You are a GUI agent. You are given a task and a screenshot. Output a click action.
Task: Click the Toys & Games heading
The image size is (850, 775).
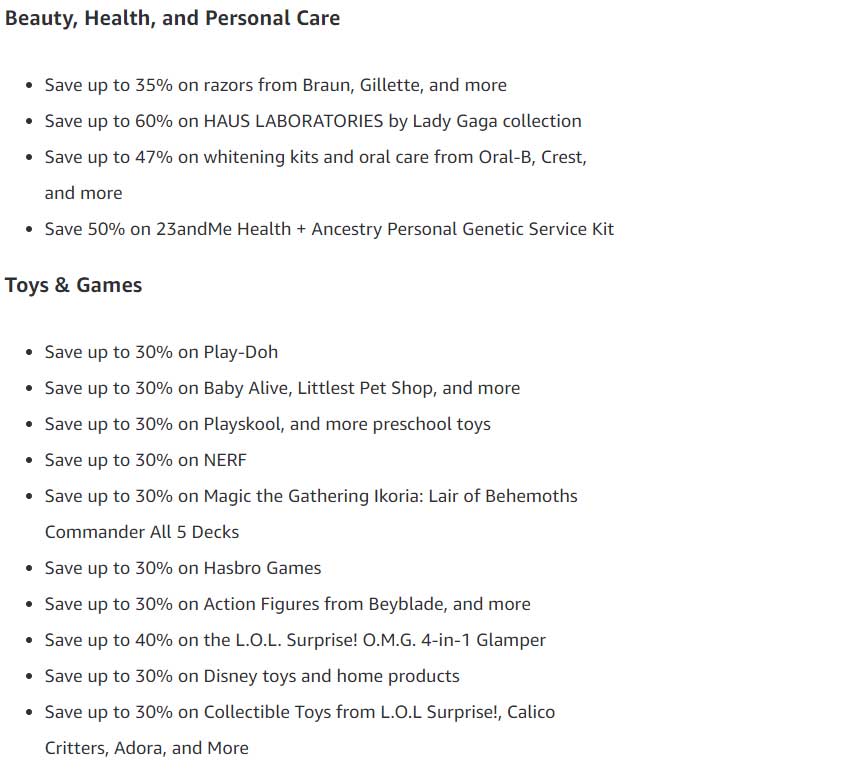point(73,285)
